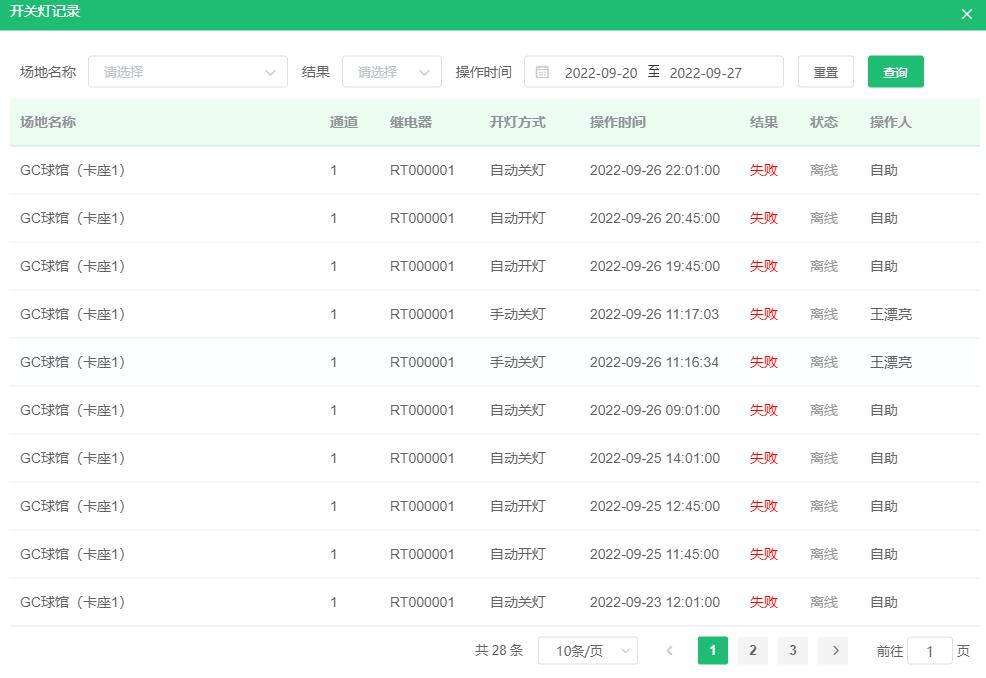Click the calendar icon in 操作时间 field
The image size is (986, 678).
(541, 71)
